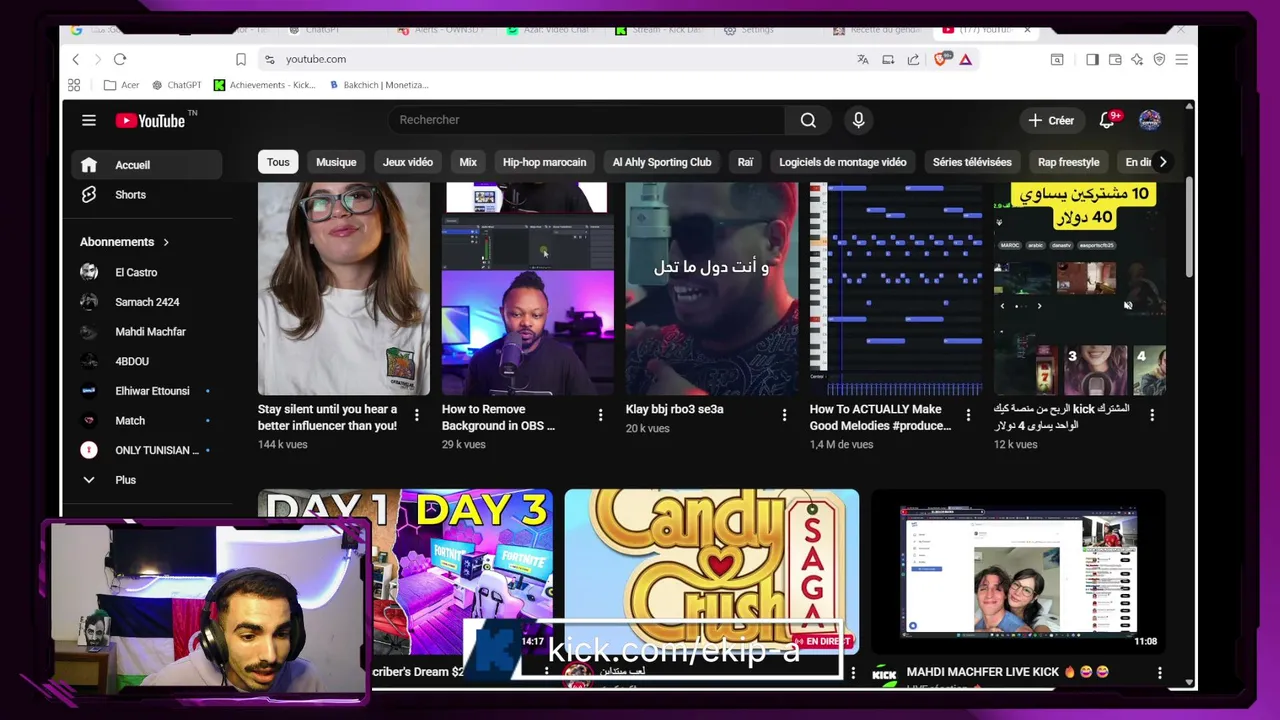Start voice search with microphone icon
Viewport: 1280px width, 720px height.
[858, 120]
